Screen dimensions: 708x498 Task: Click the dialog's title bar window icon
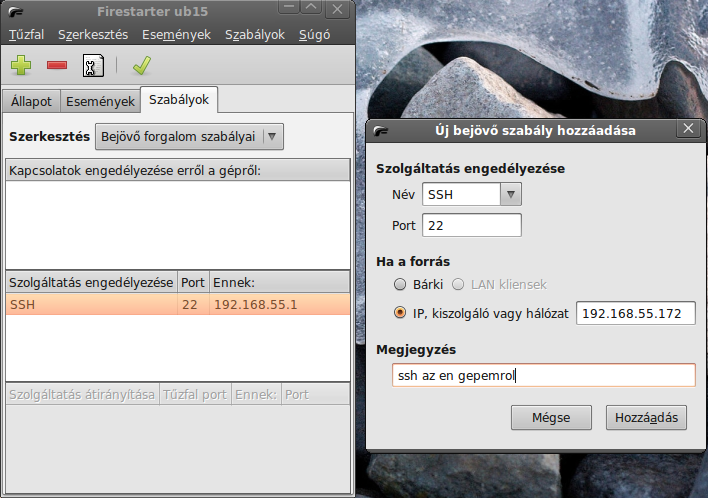tap(380, 130)
